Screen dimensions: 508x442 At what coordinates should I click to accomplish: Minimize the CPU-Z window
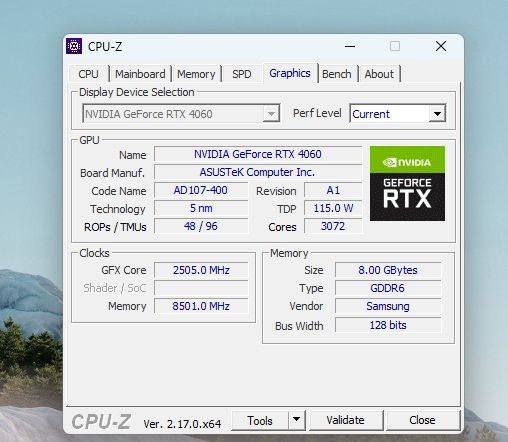350,46
